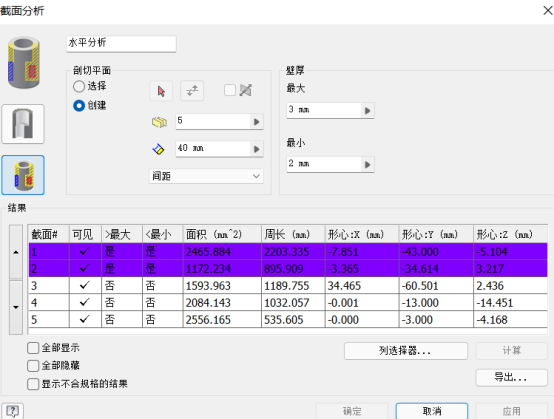Toggle visibility checkmark for section 3

[84, 285]
